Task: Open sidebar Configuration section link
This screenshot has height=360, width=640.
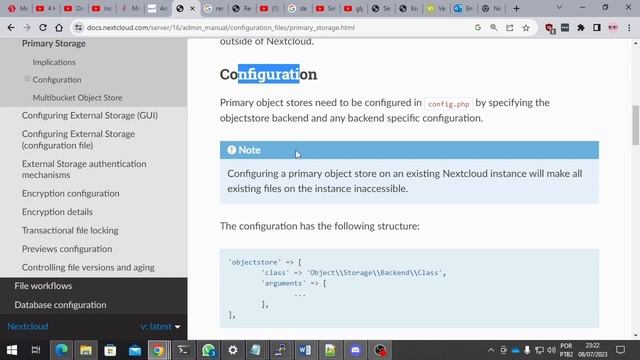Action: click(x=57, y=80)
